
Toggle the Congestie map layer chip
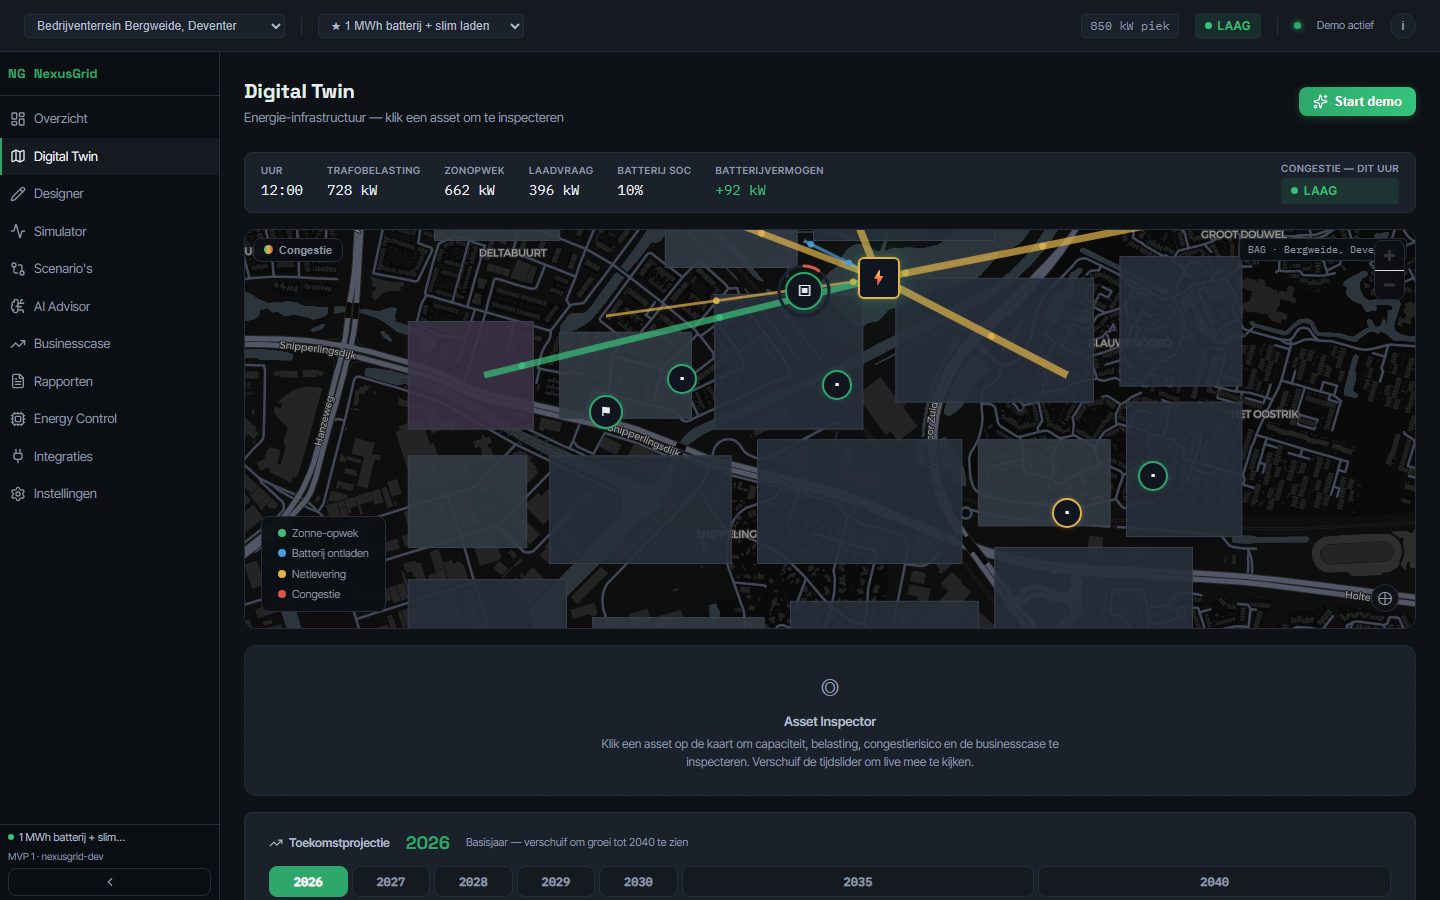click(298, 250)
